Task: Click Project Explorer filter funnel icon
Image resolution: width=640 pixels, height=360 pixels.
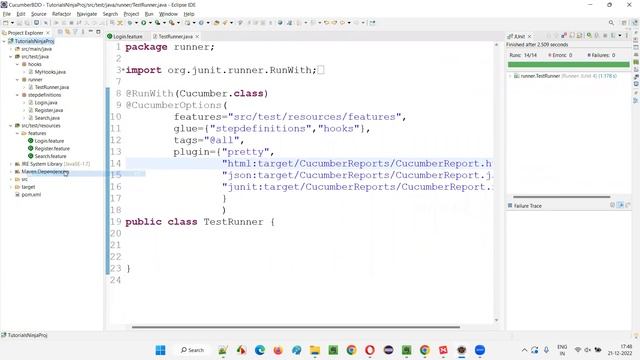Action: tap(75, 32)
